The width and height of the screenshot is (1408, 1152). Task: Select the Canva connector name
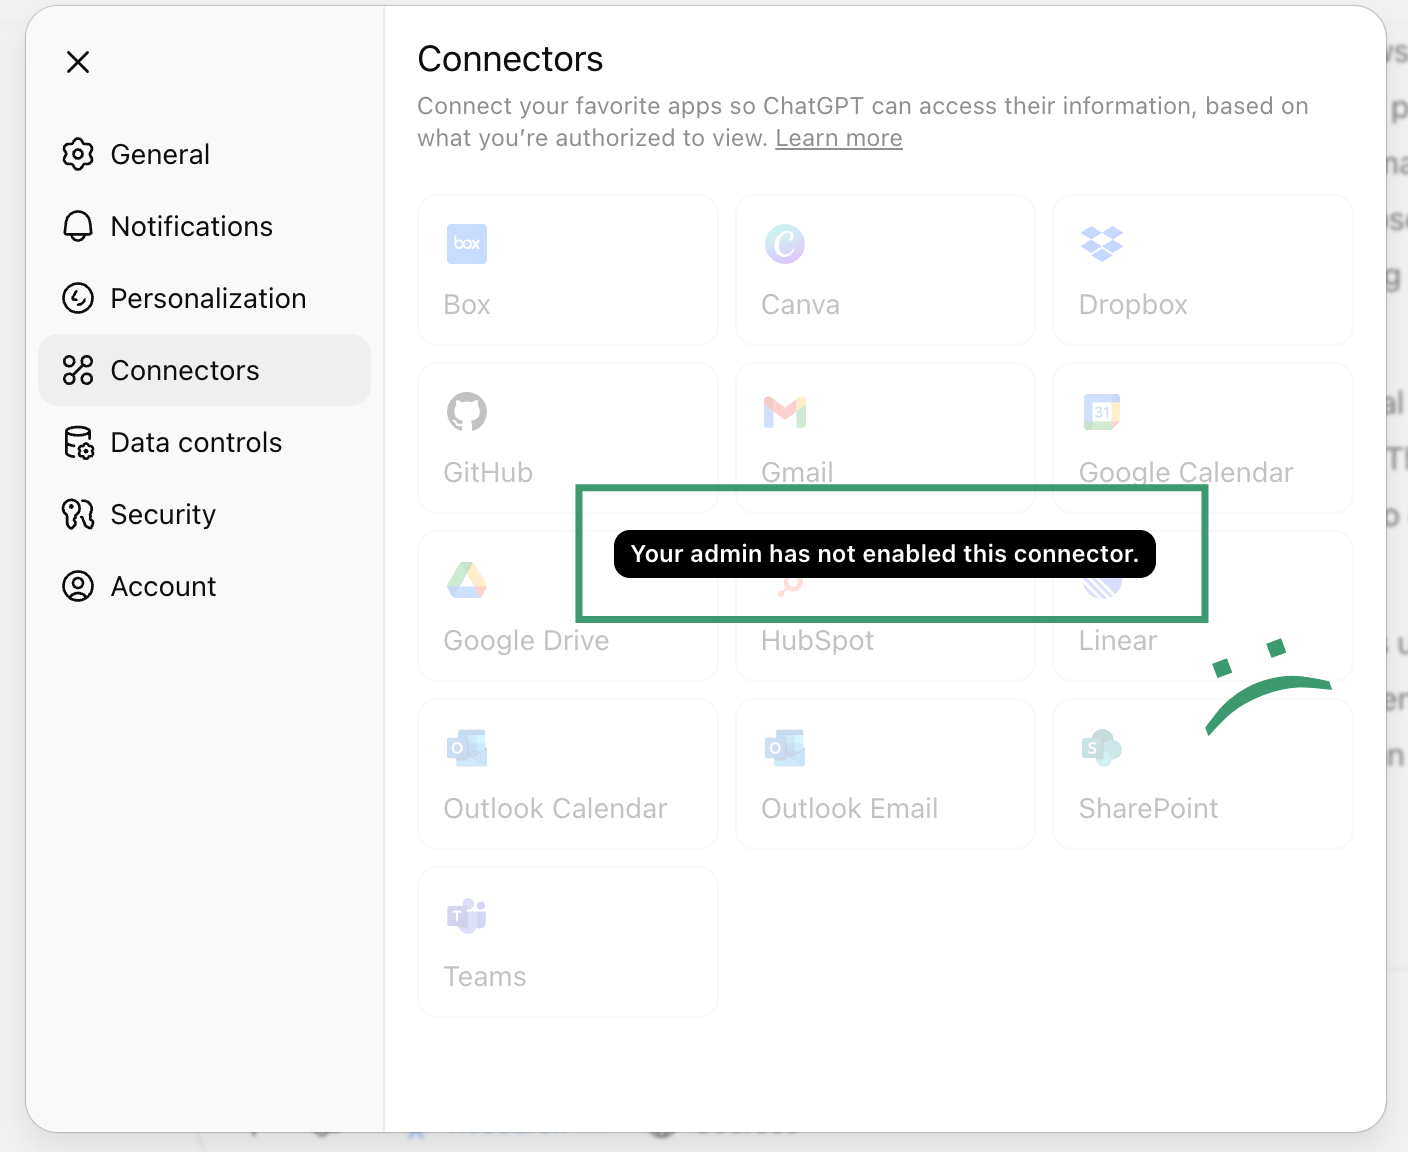tap(800, 305)
